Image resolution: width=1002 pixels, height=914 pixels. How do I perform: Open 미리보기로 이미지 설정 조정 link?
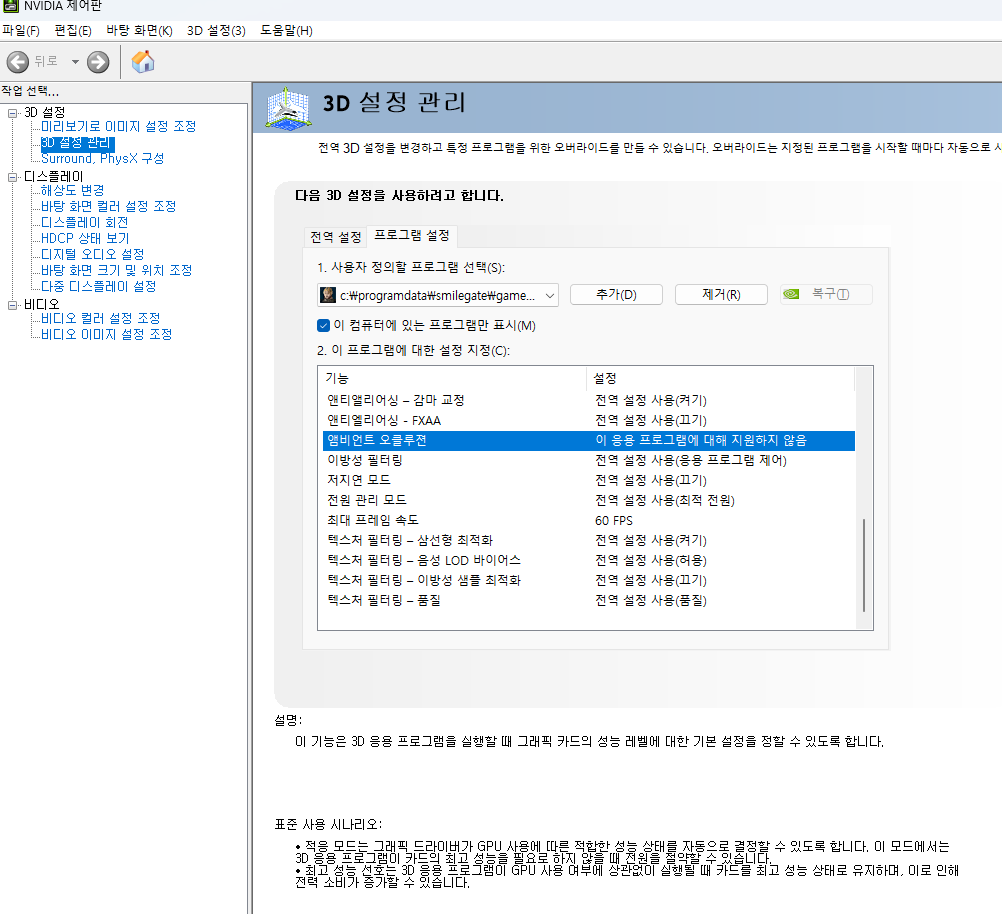[118, 127]
